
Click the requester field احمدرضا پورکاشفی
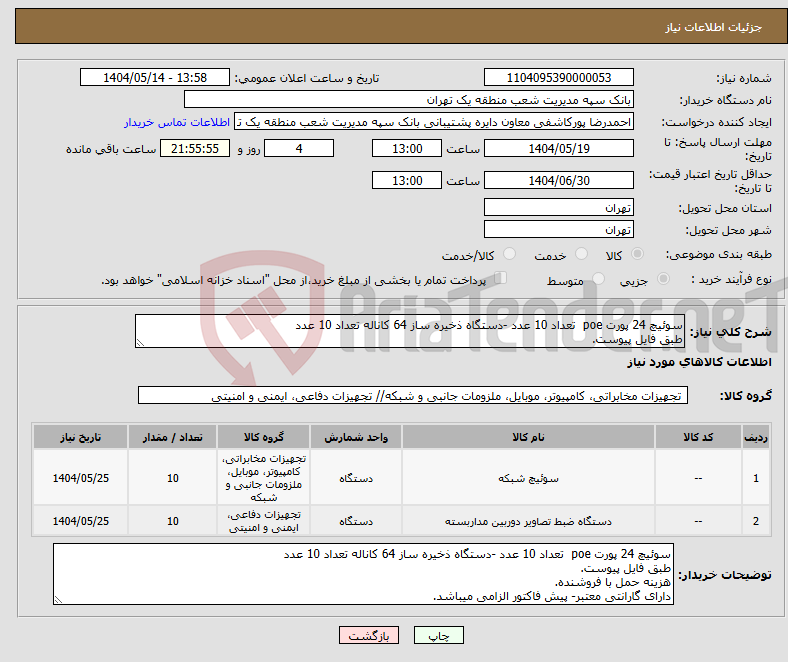434,122
